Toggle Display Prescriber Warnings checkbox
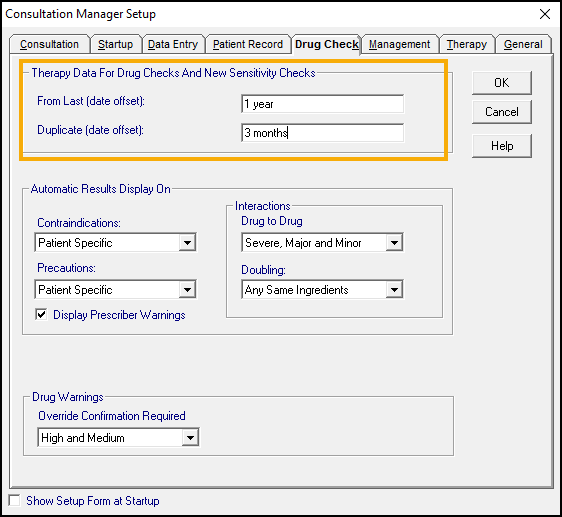 (41, 315)
